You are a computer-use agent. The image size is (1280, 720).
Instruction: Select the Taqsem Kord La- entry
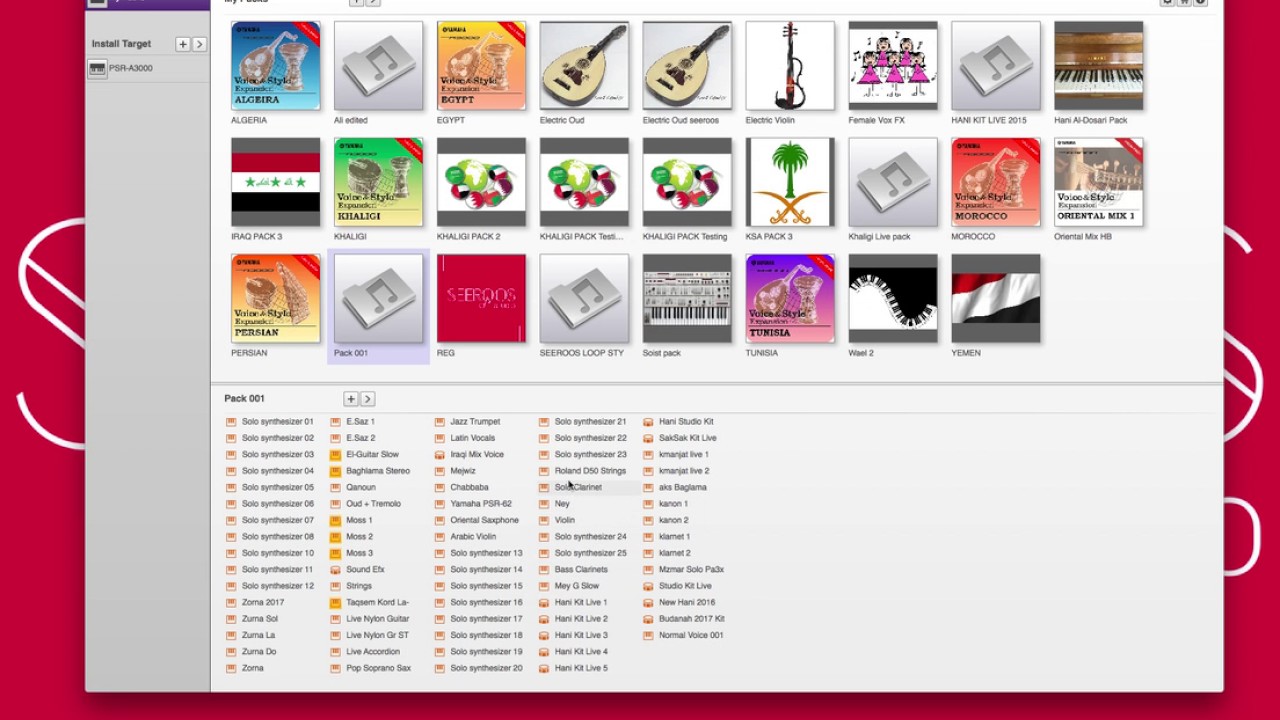coord(377,602)
